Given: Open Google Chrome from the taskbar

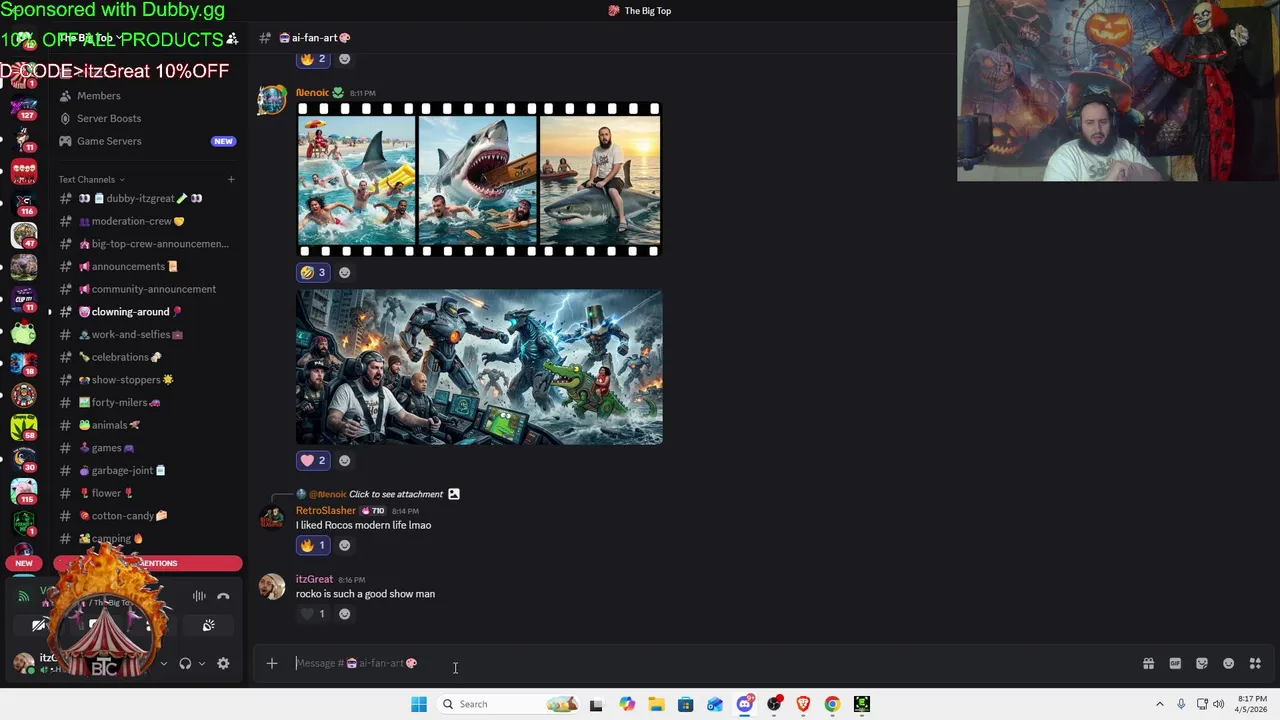Looking at the screenshot, I should (x=832, y=704).
